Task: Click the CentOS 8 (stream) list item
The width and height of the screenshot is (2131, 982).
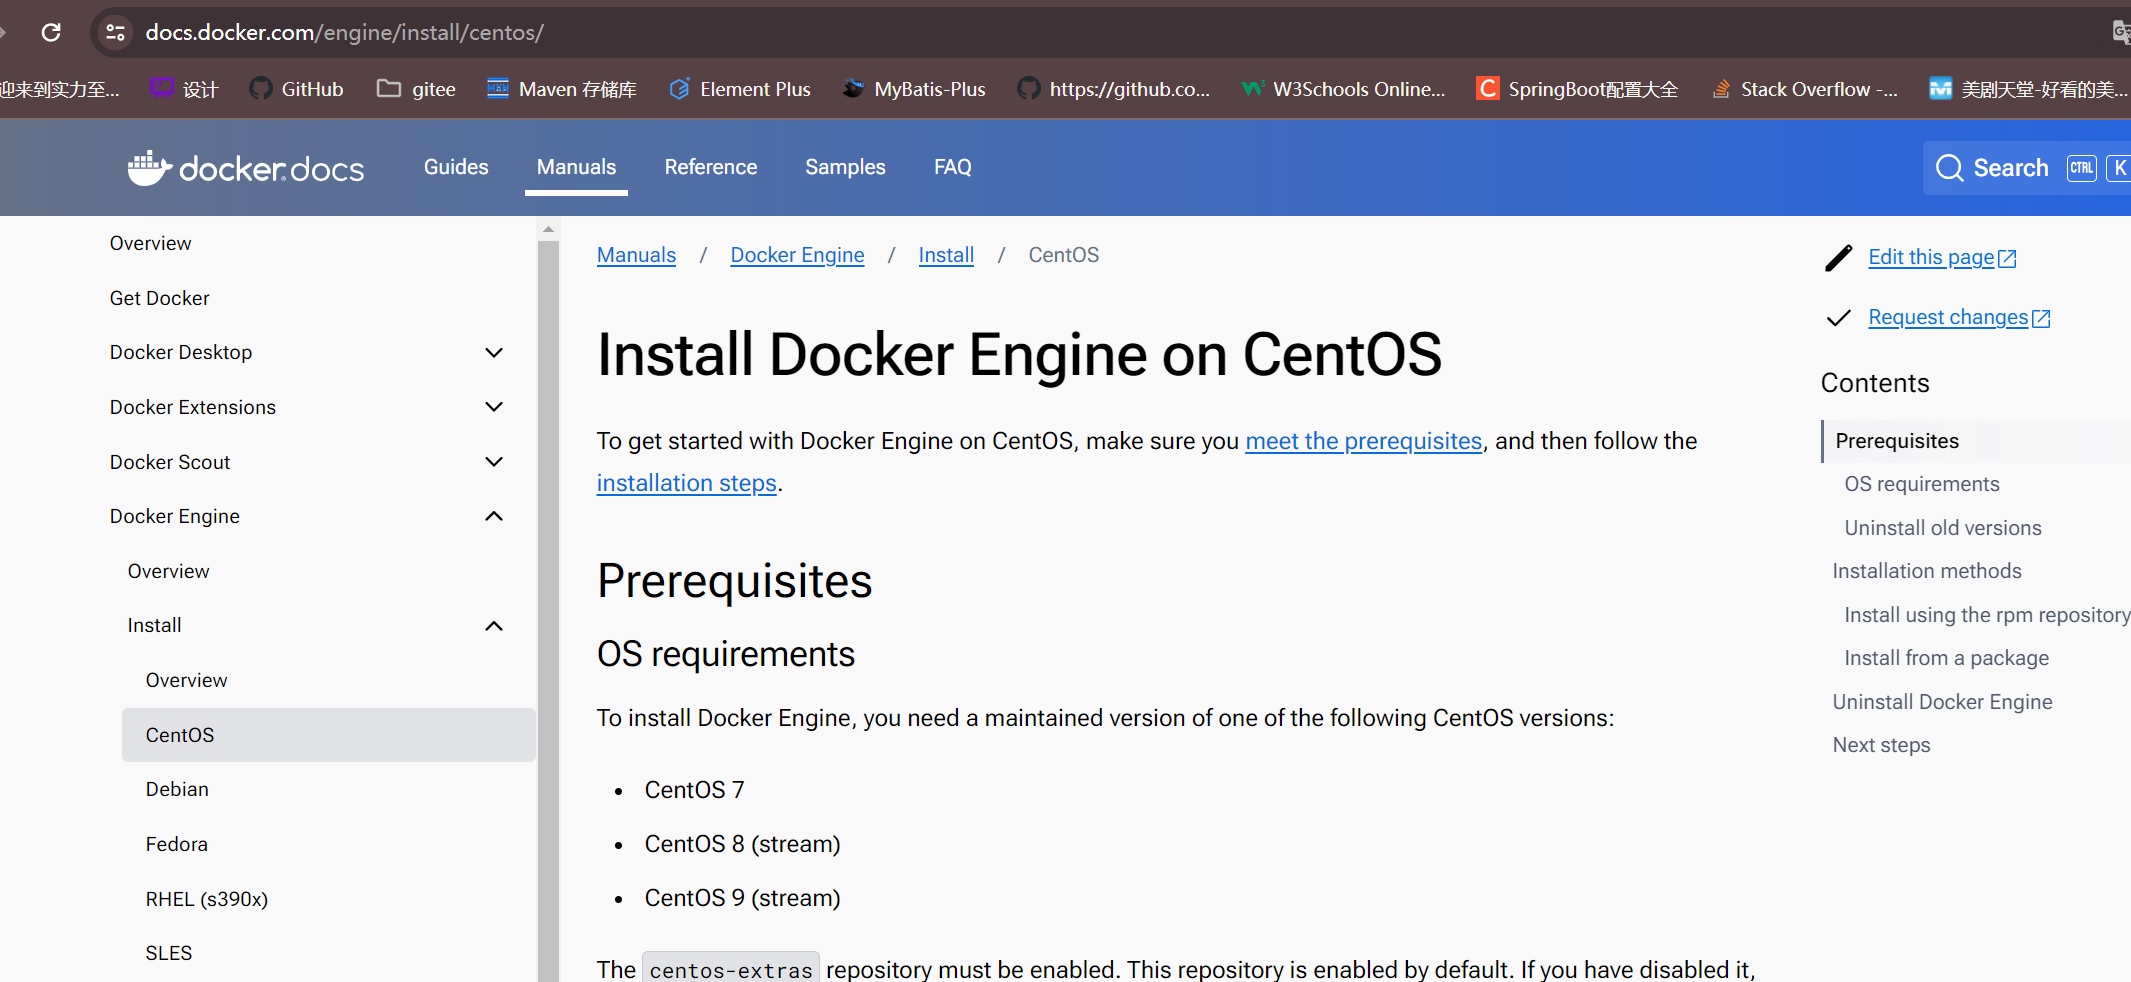Action: (742, 844)
